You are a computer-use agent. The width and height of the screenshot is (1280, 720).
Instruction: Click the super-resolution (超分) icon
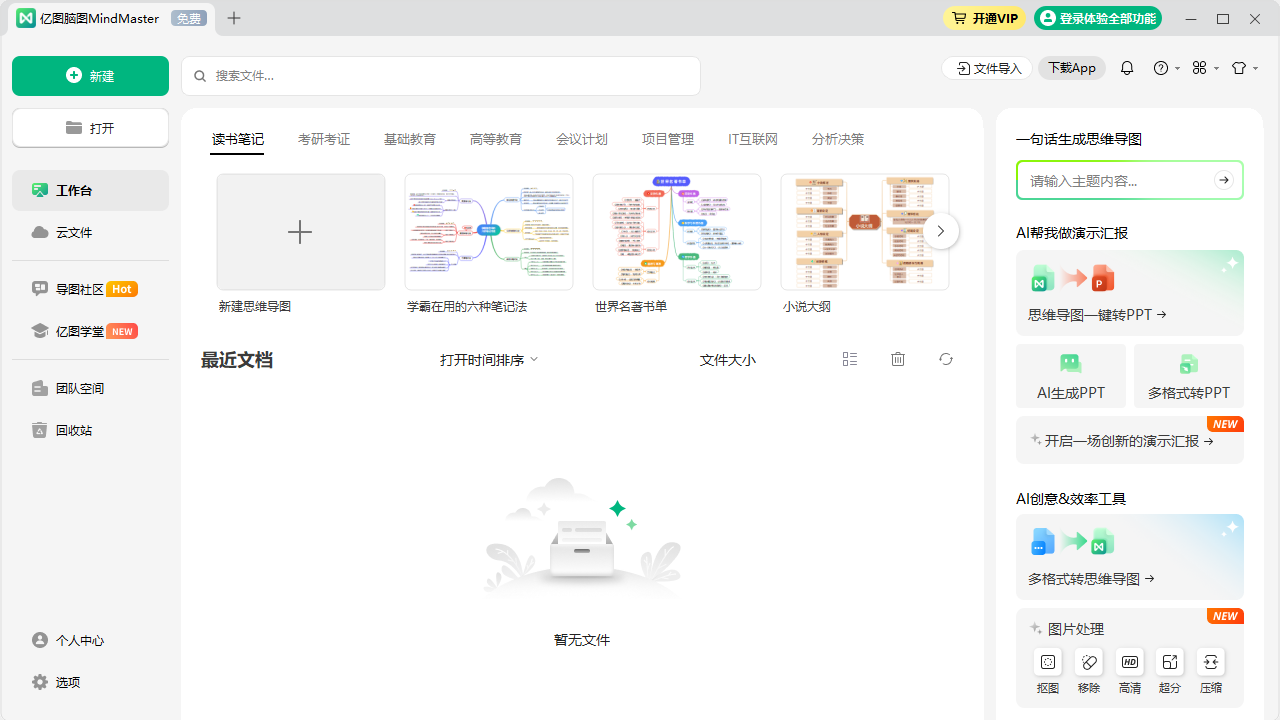[1170, 662]
